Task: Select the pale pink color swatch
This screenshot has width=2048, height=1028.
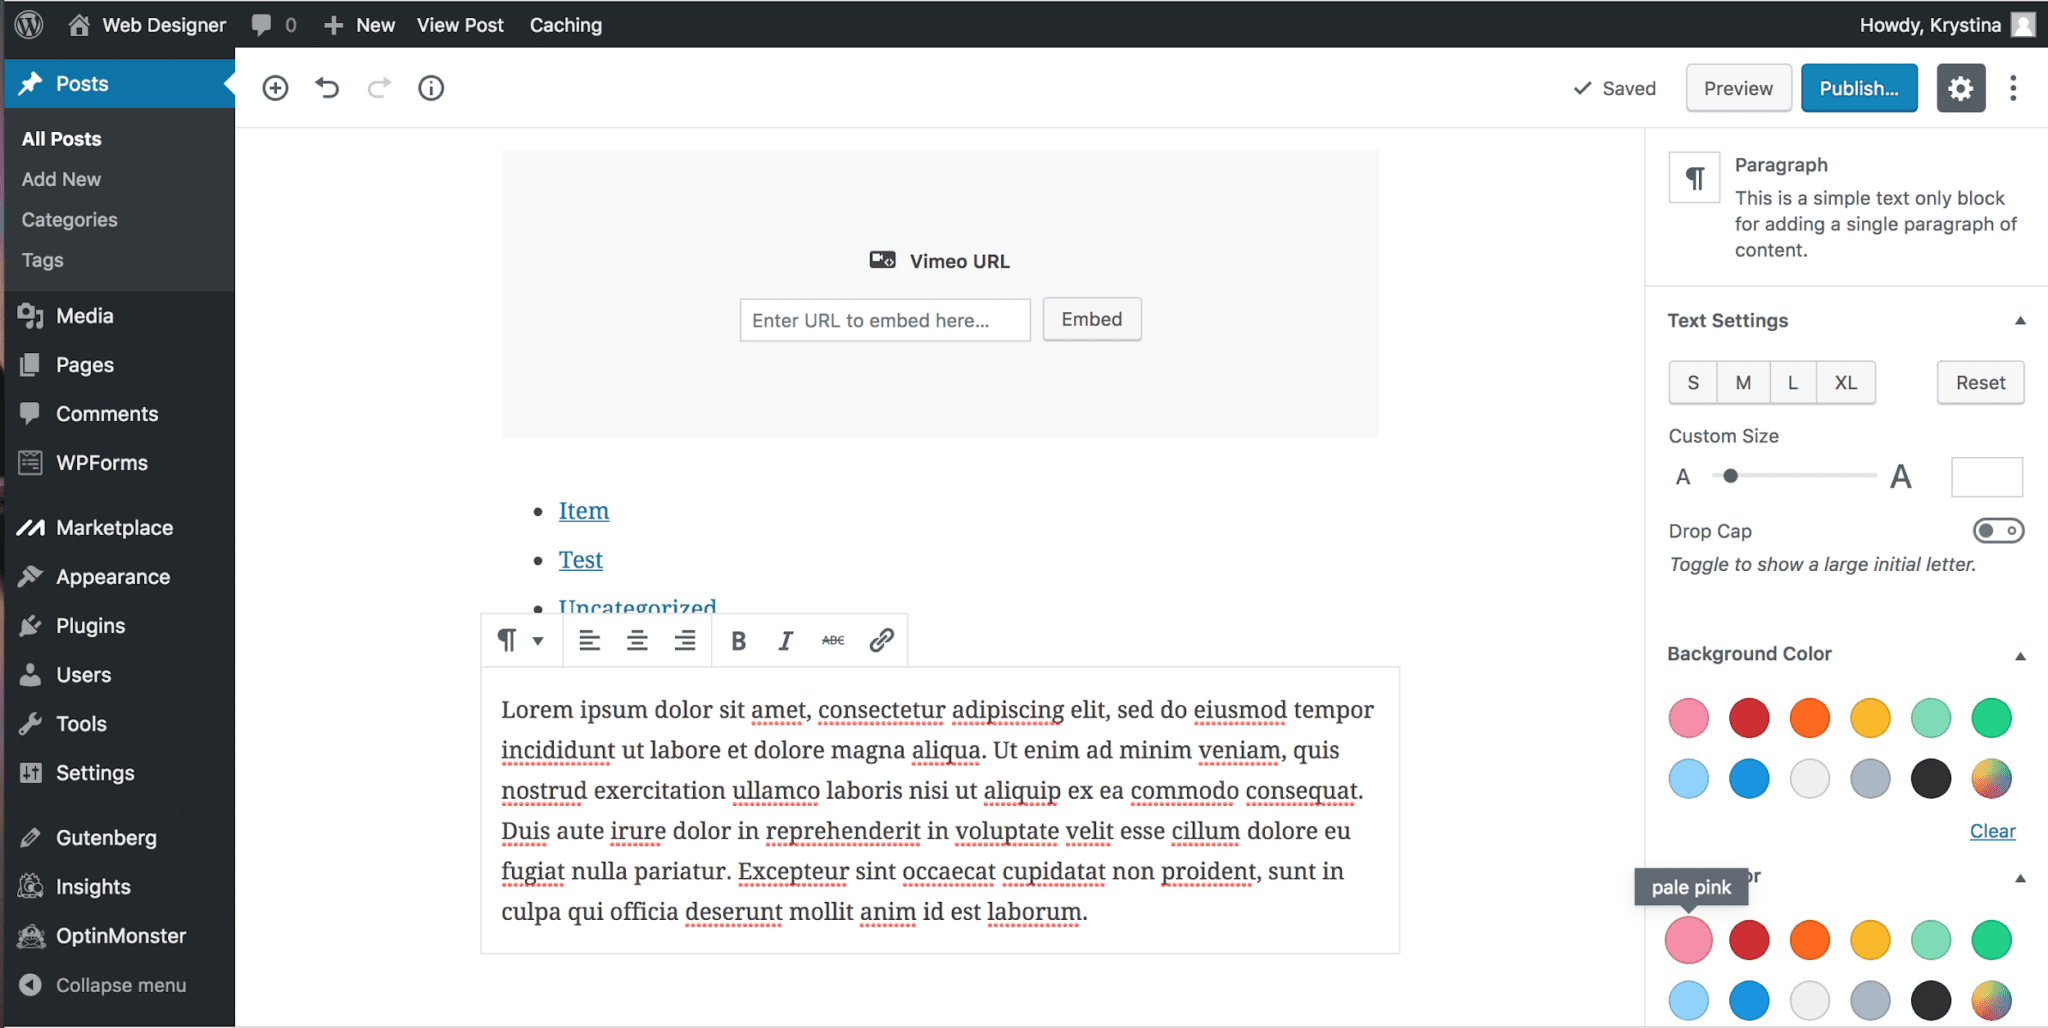Action: [x=1688, y=940]
